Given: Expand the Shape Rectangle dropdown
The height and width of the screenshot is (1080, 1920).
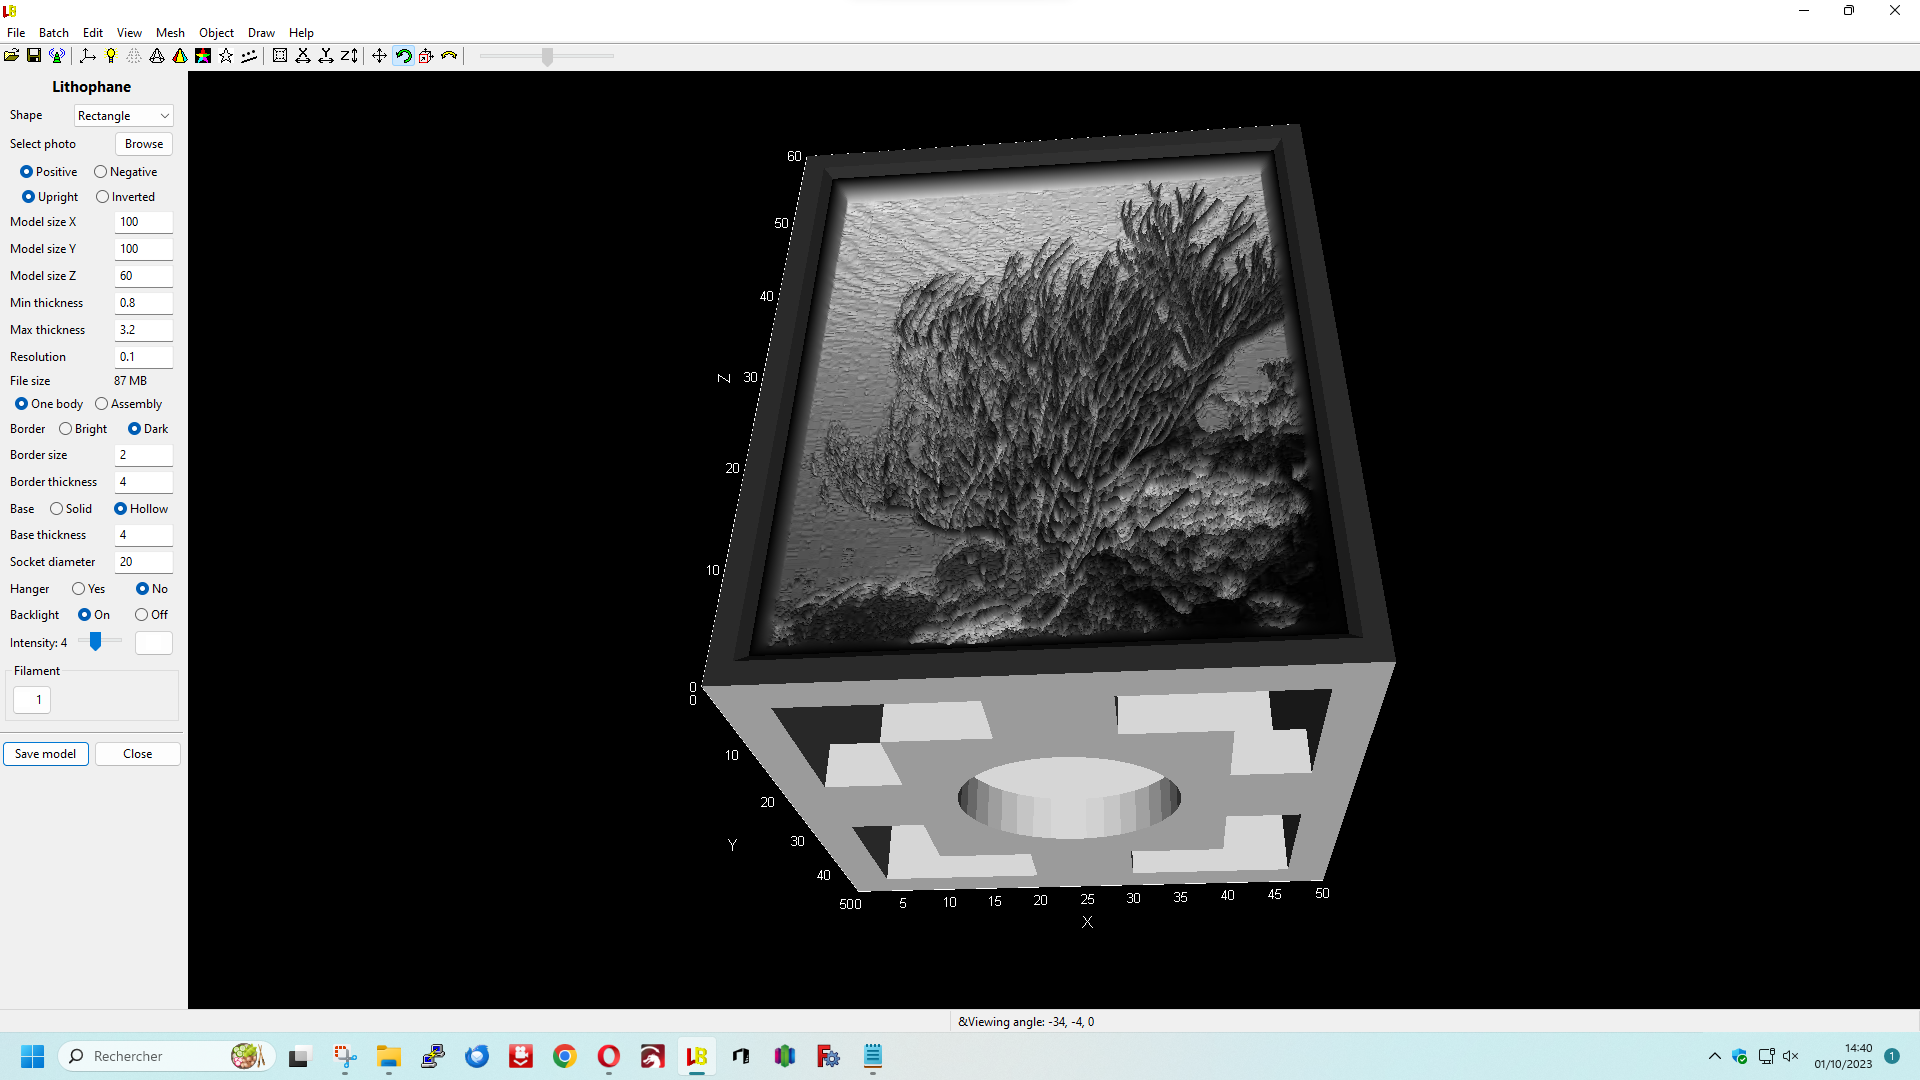Looking at the screenshot, I should tap(124, 116).
